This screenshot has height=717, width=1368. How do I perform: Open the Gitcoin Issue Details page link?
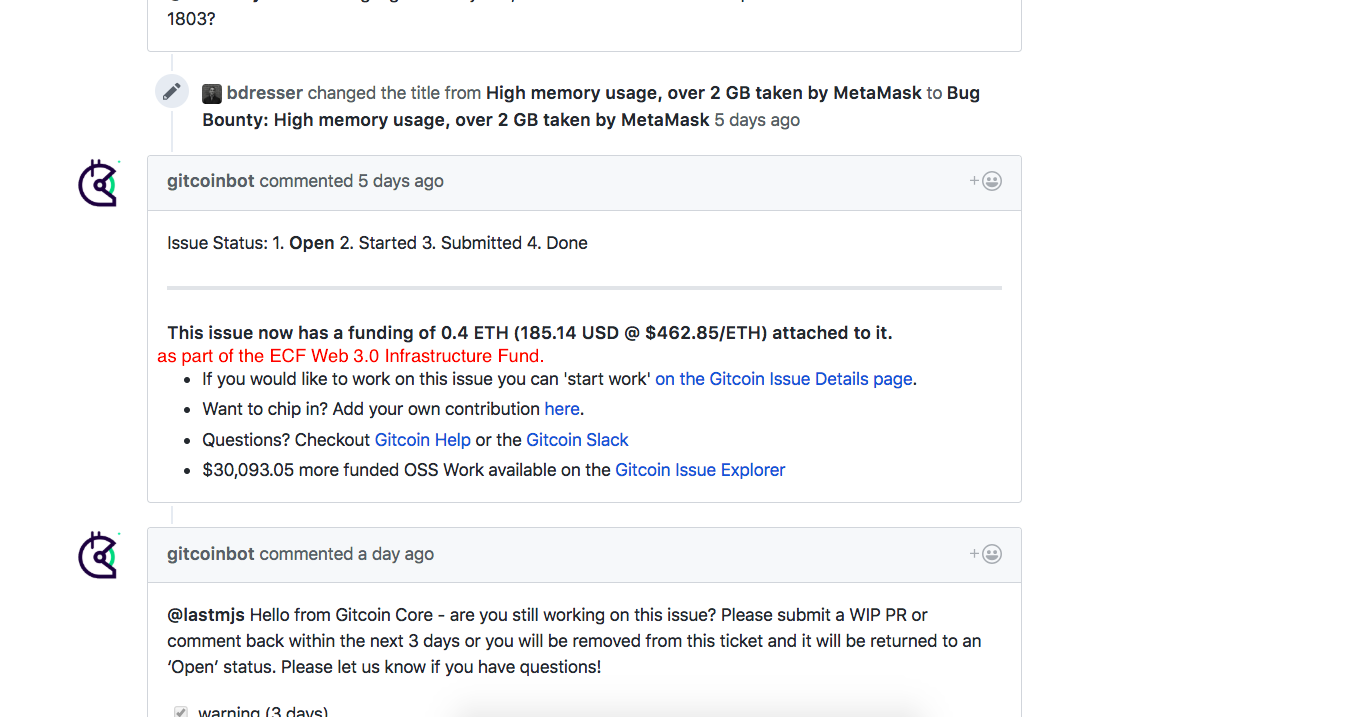click(783, 378)
